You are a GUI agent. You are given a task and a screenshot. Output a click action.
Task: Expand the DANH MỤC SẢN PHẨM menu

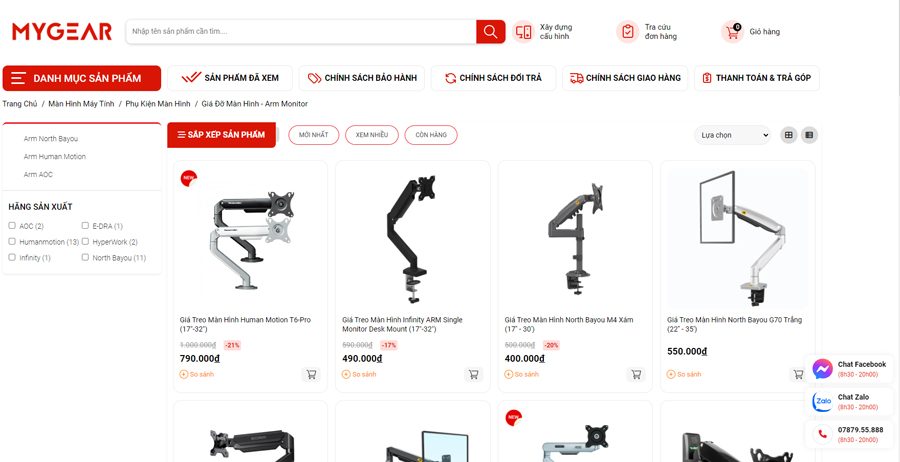point(82,78)
